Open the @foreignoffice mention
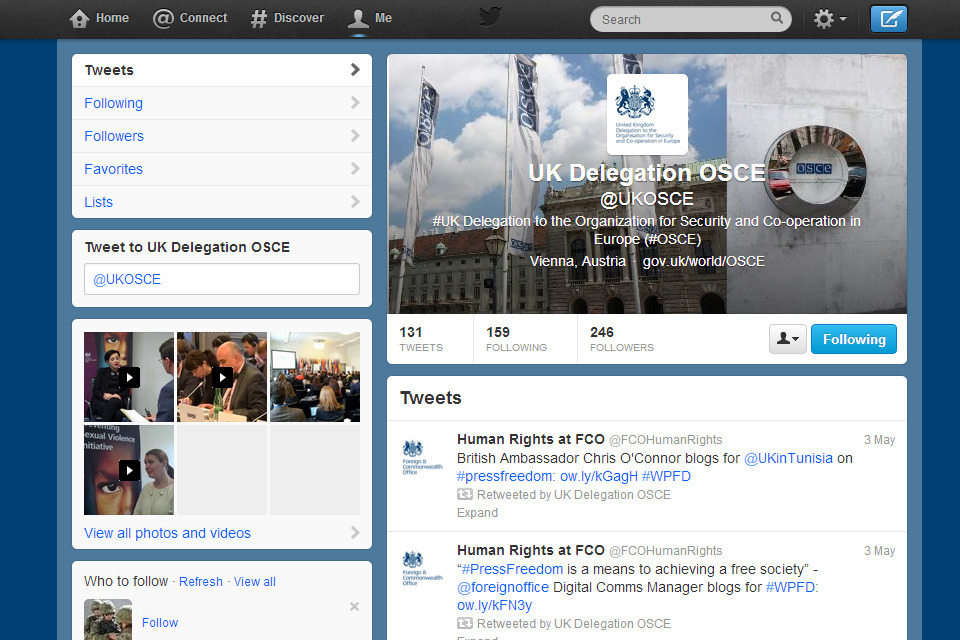960x640 pixels. (503, 587)
